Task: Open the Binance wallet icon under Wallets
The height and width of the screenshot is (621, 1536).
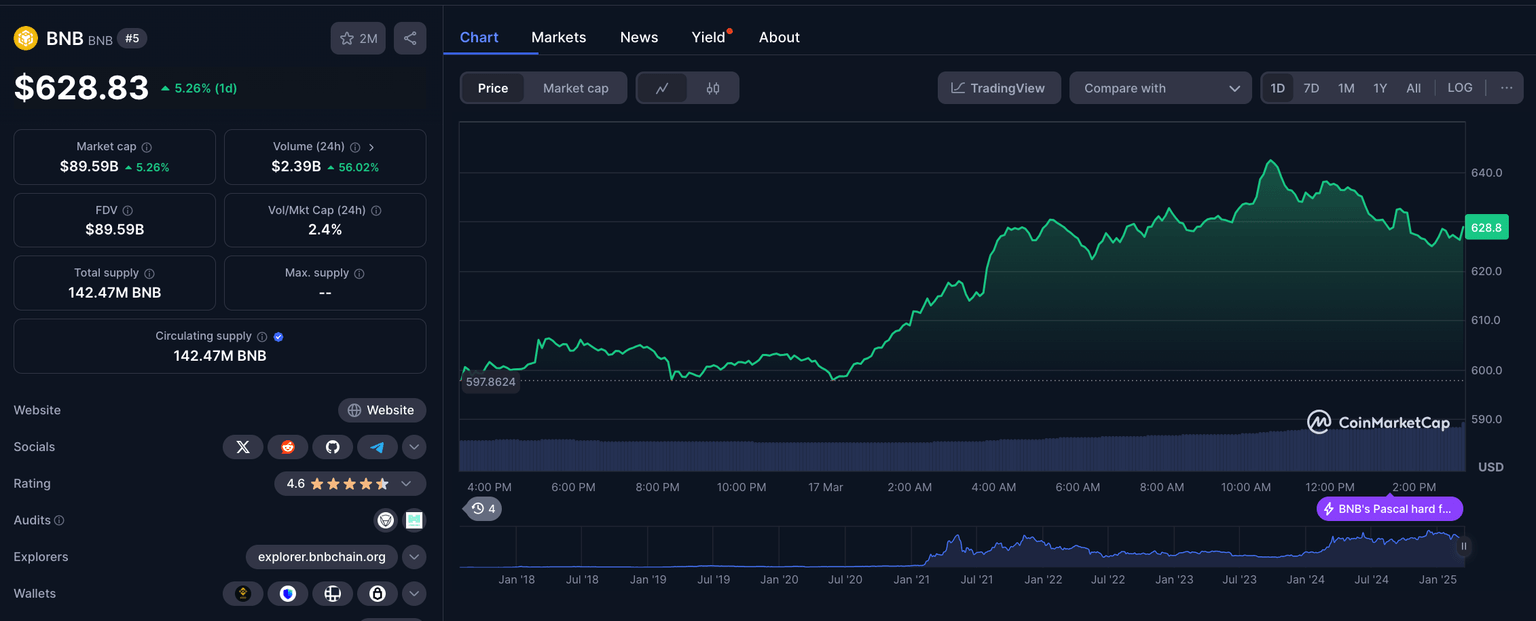Action: [243, 593]
